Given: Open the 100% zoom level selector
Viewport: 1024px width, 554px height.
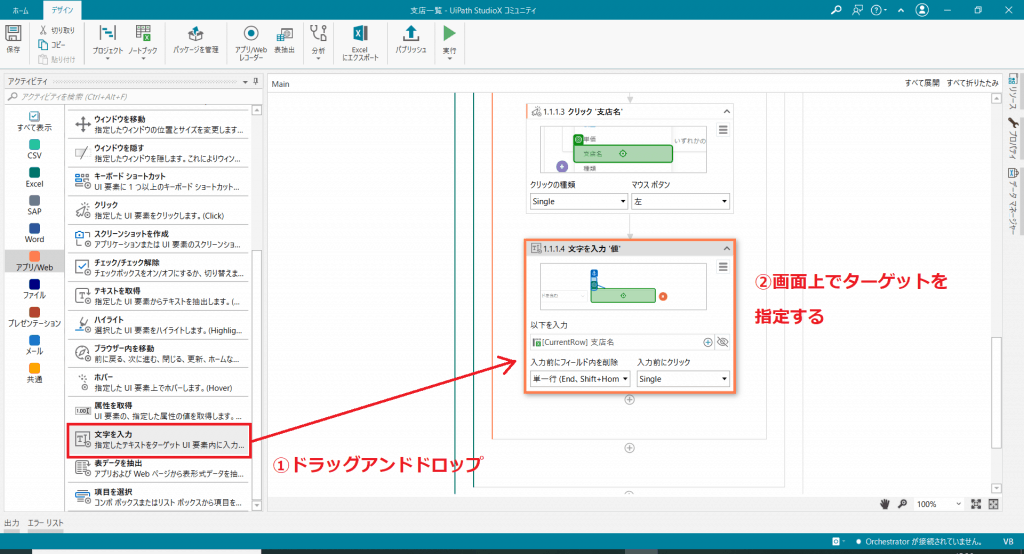Looking at the screenshot, I should click(x=939, y=504).
